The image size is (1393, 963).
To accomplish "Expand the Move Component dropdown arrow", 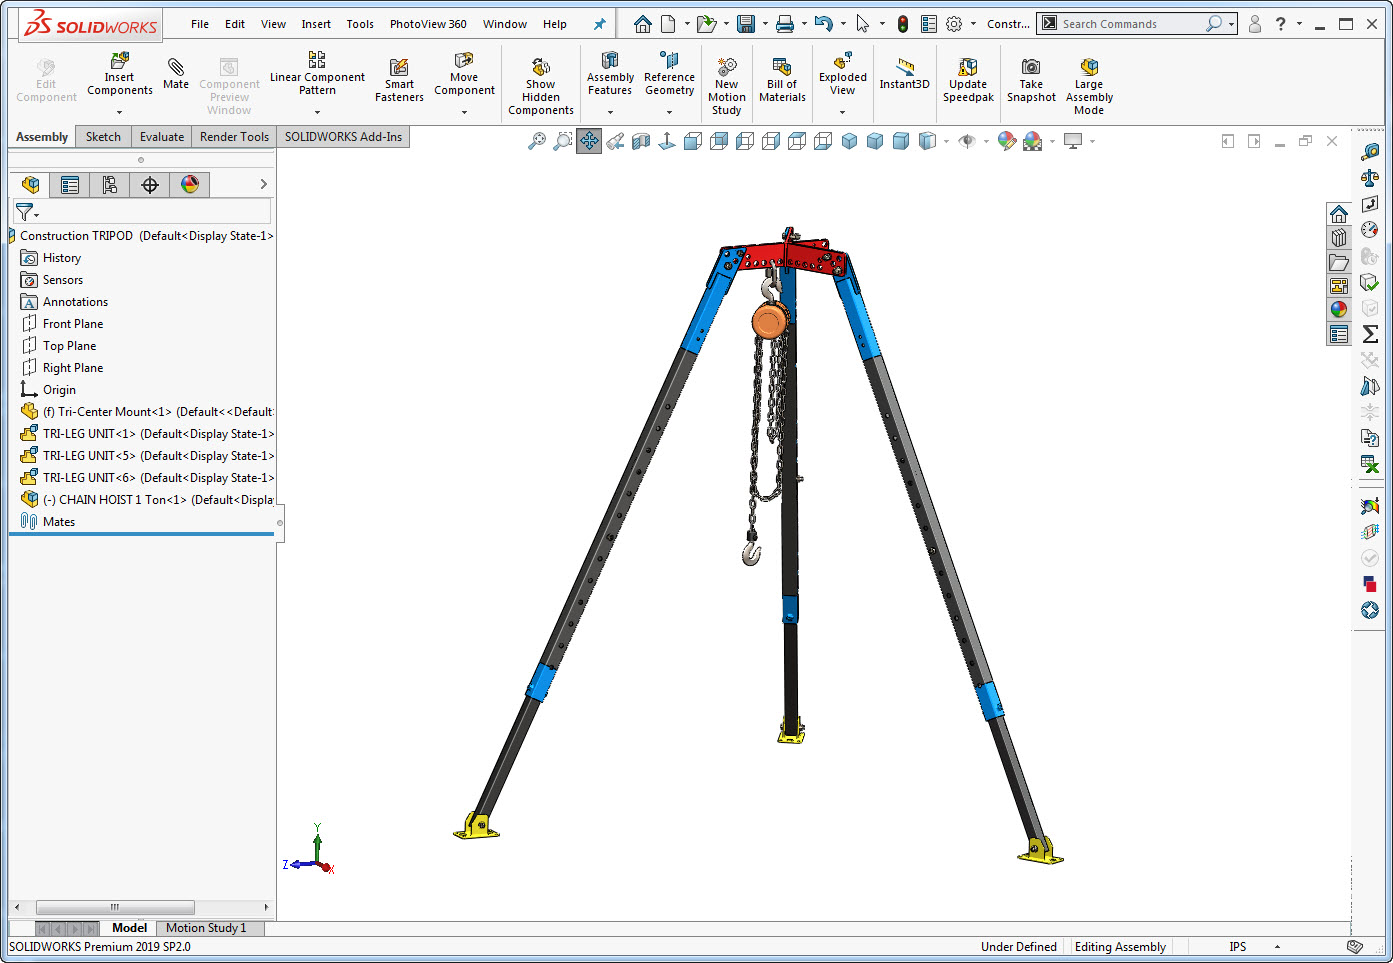I will pos(464,112).
